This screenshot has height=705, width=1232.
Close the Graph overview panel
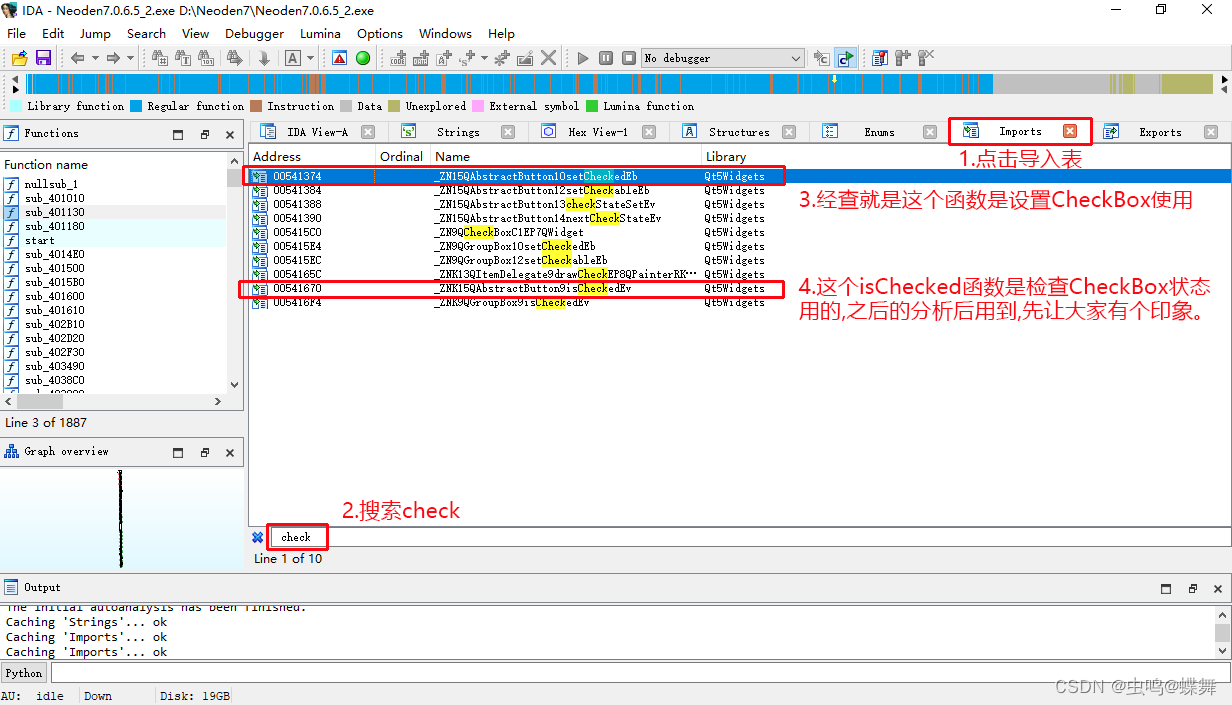pyautogui.click(x=229, y=452)
